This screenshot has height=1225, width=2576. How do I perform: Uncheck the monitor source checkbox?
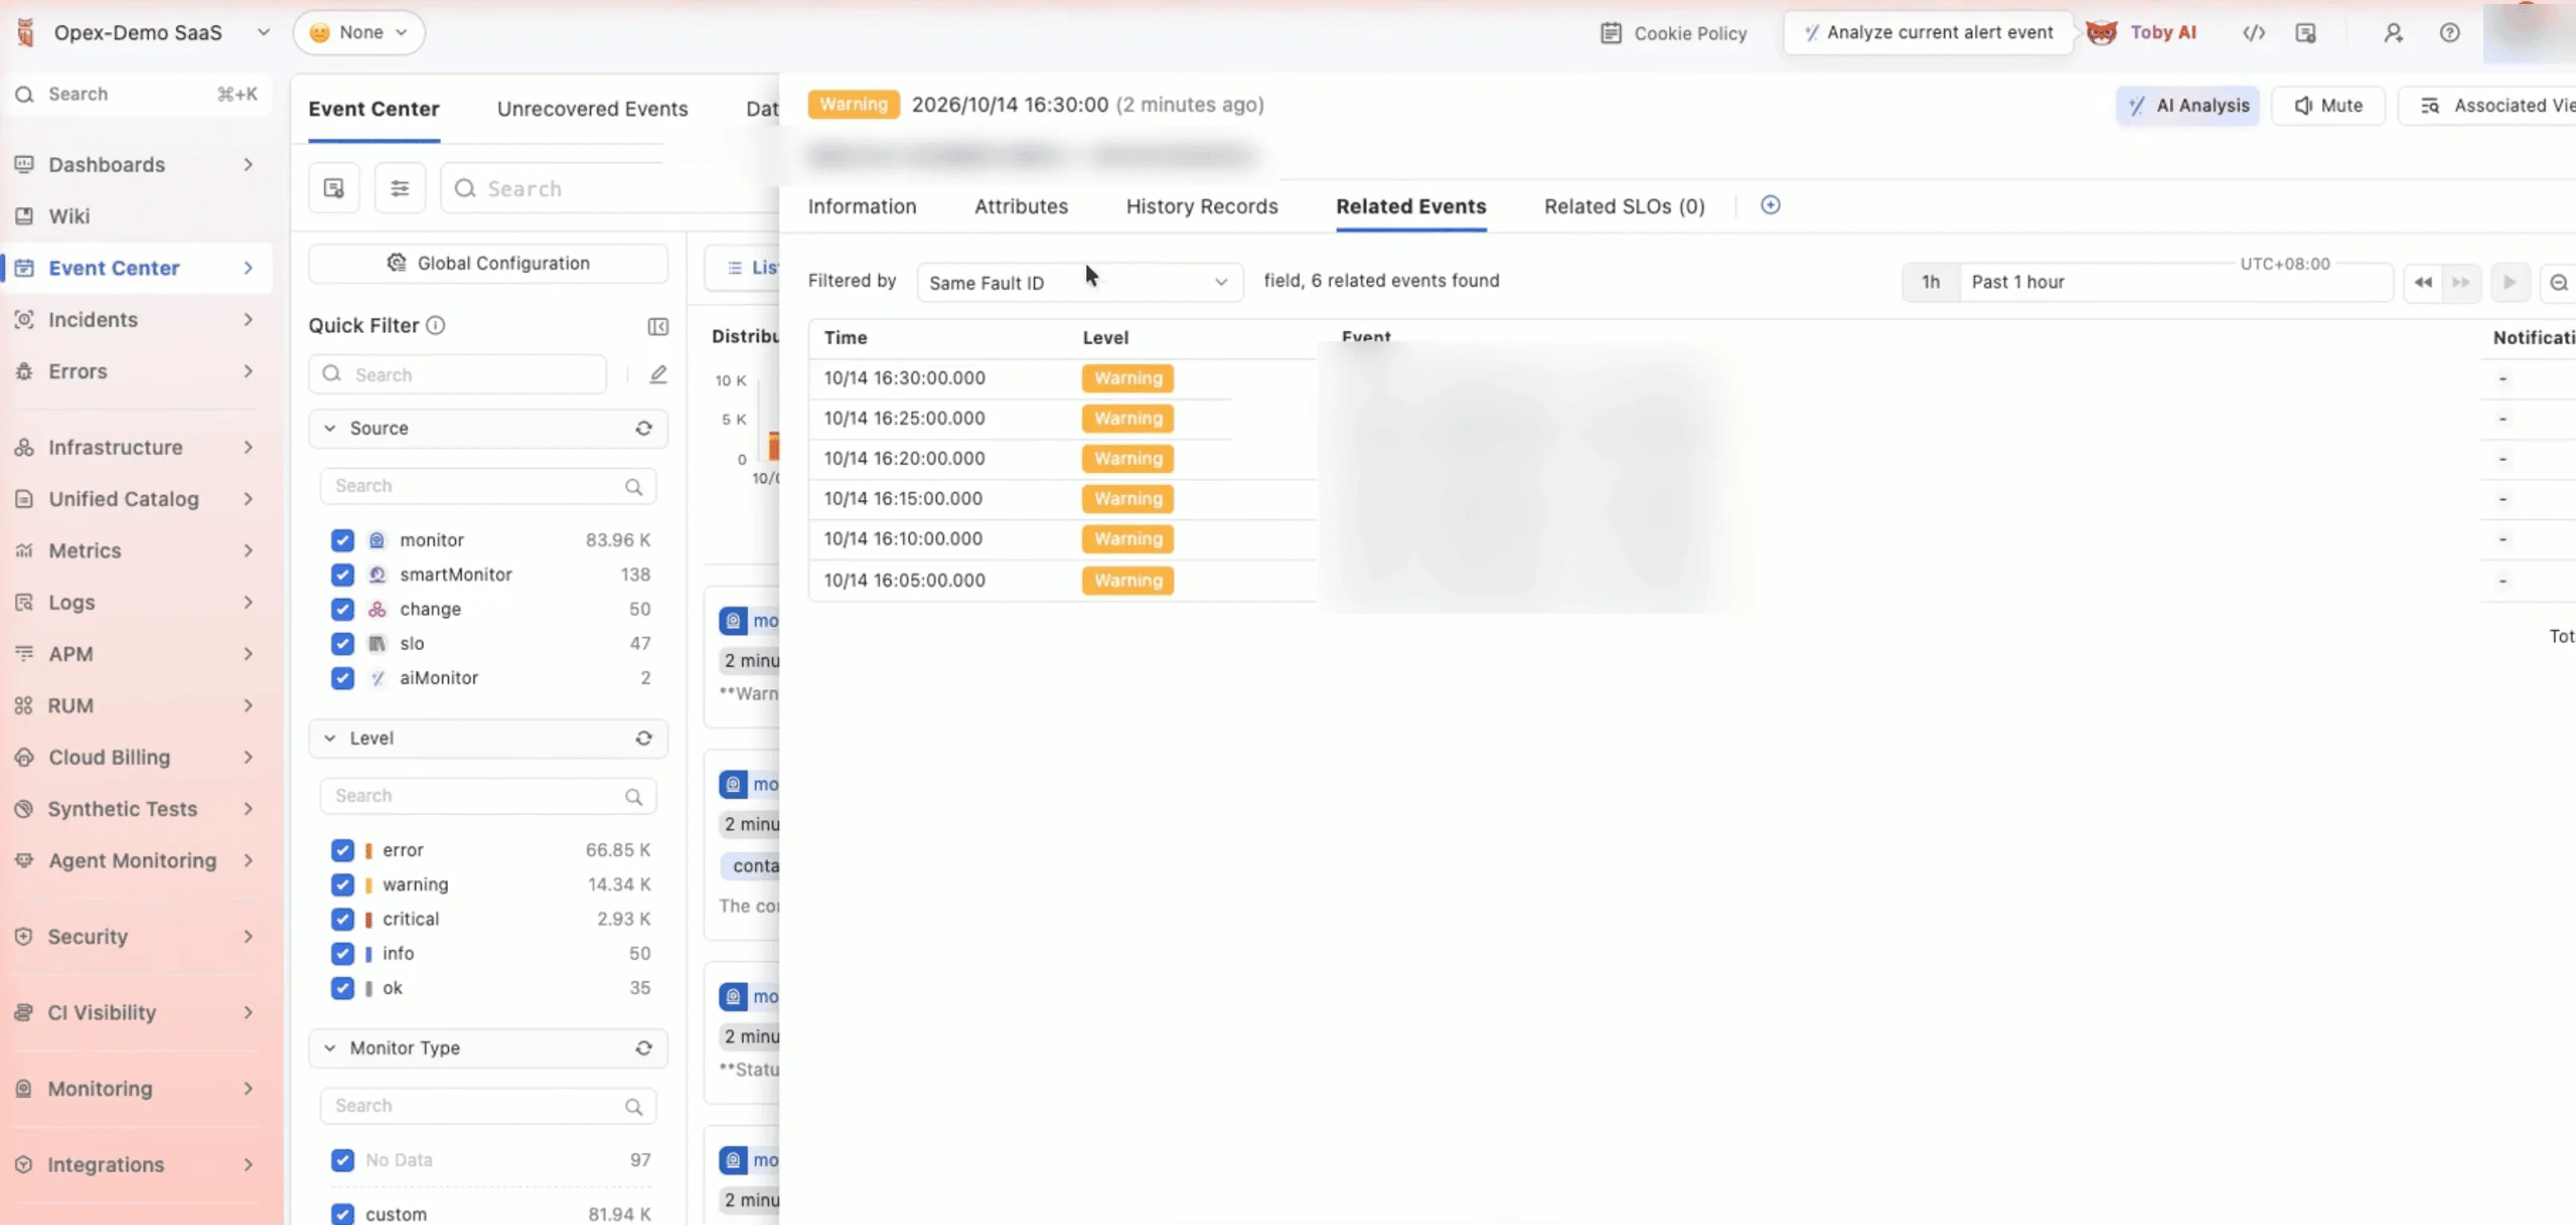342,540
